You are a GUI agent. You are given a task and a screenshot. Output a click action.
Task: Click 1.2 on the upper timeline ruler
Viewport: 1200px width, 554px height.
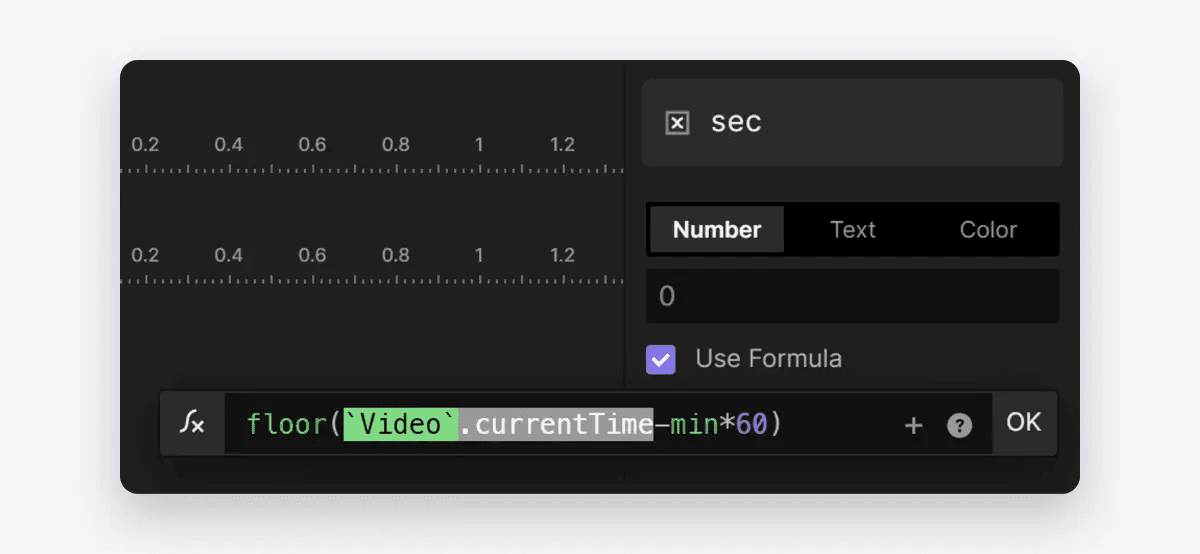pyautogui.click(x=562, y=145)
